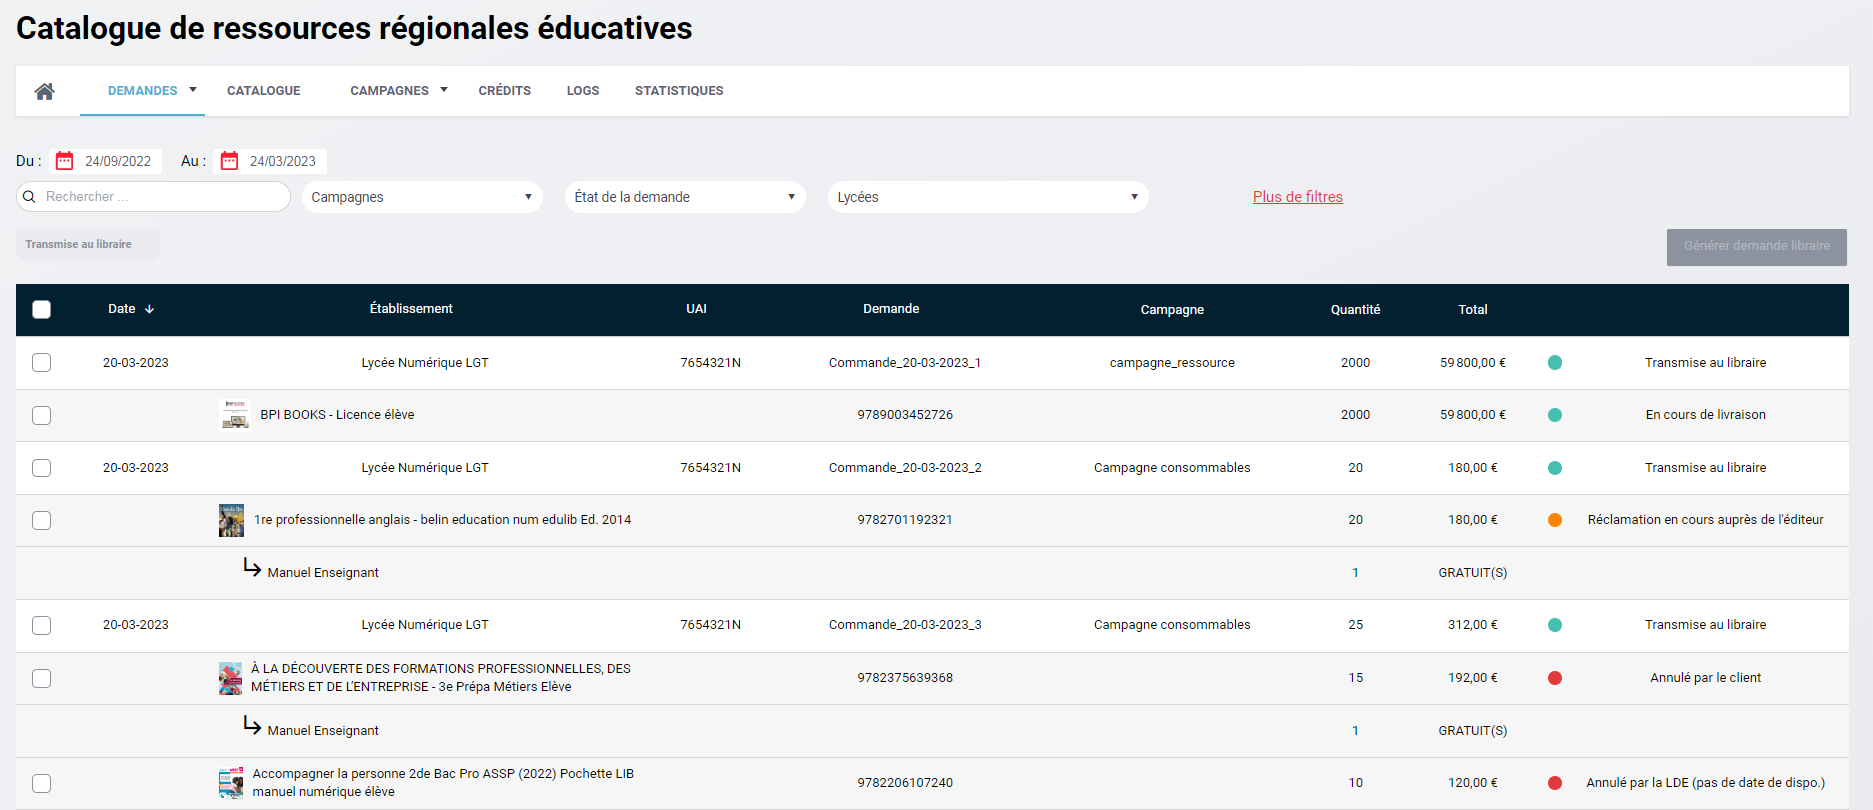Sort by Date arrow in header

coord(149,310)
